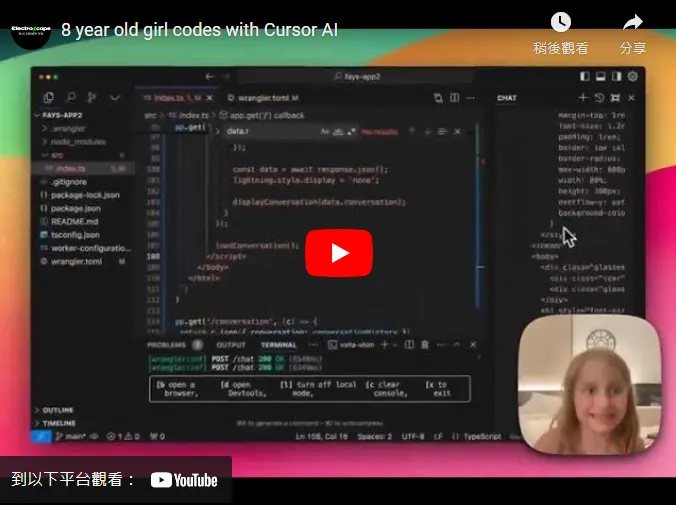The width and height of the screenshot is (676, 505).
Task: Open the Search magnifier icon in Cursor sidebar
Action: (71, 97)
